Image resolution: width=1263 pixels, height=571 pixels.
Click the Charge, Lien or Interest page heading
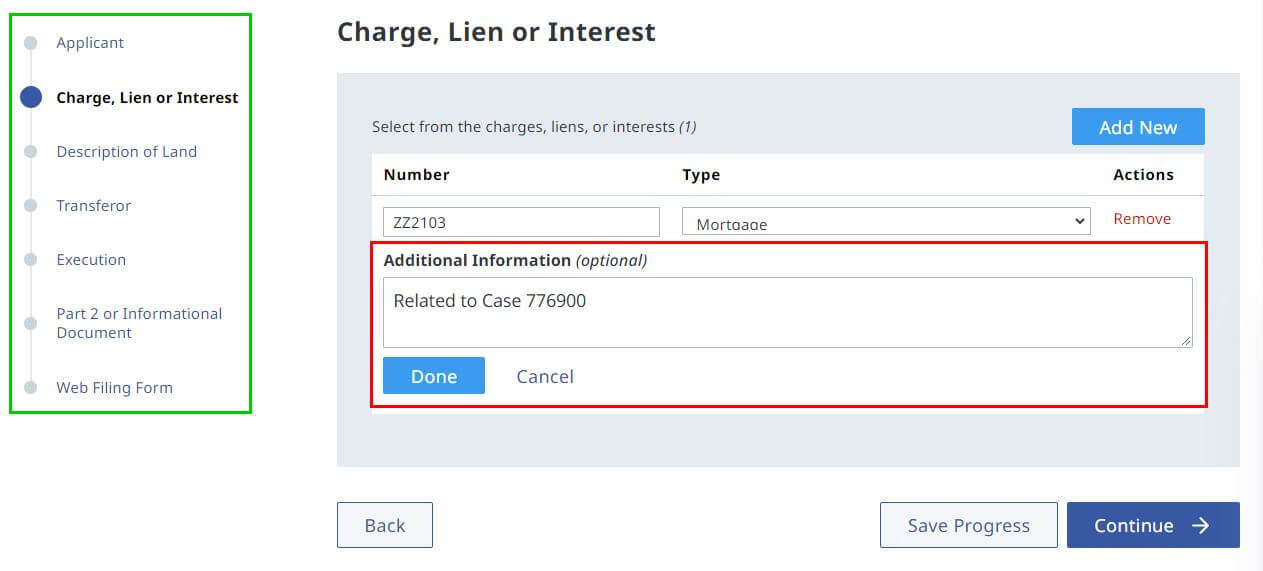click(x=496, y=32)
